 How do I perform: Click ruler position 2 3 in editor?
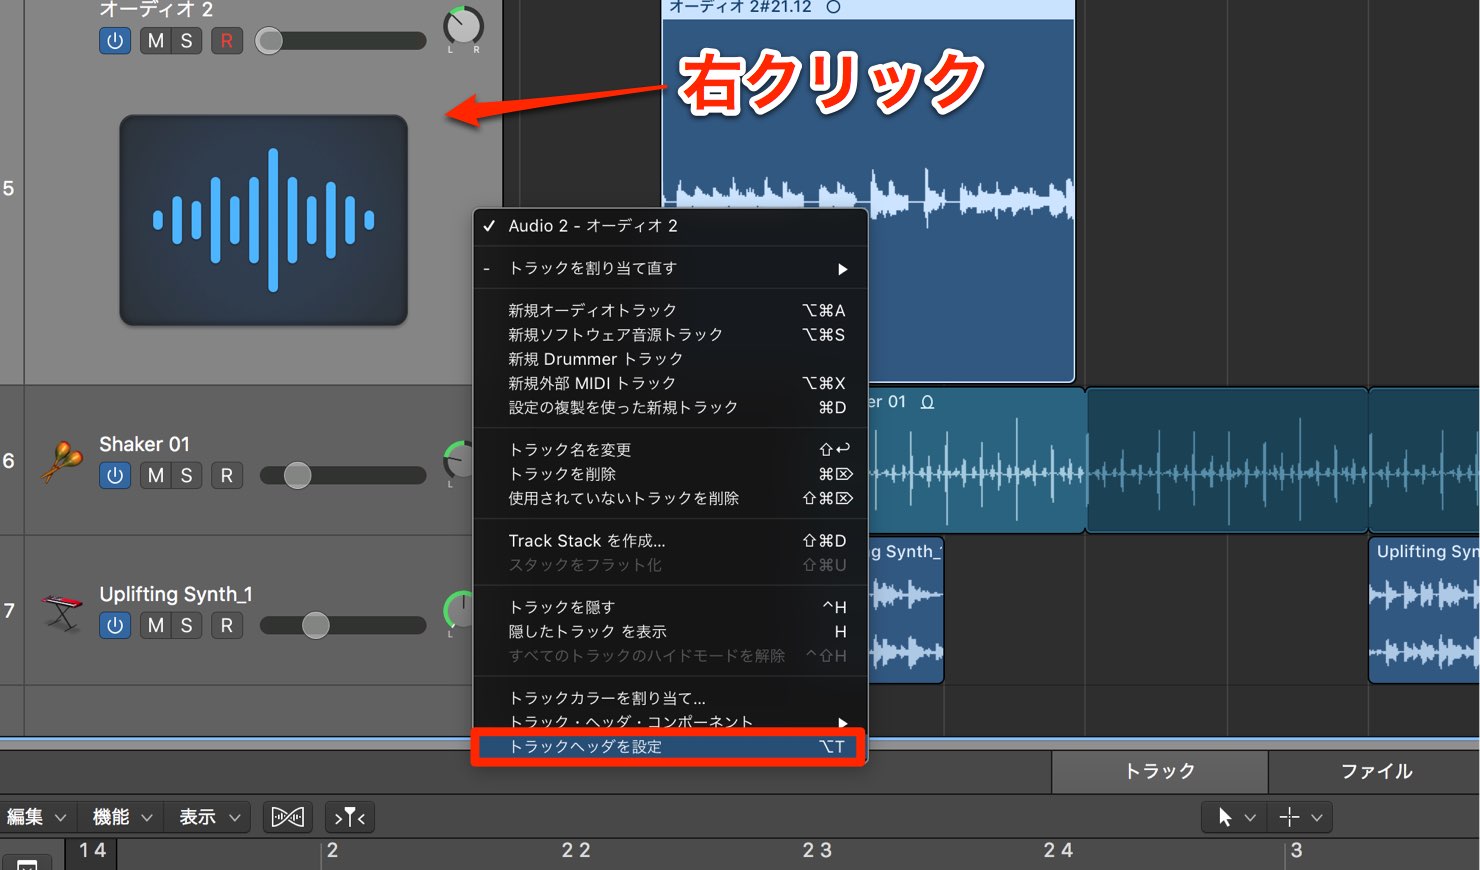point(817,851)
